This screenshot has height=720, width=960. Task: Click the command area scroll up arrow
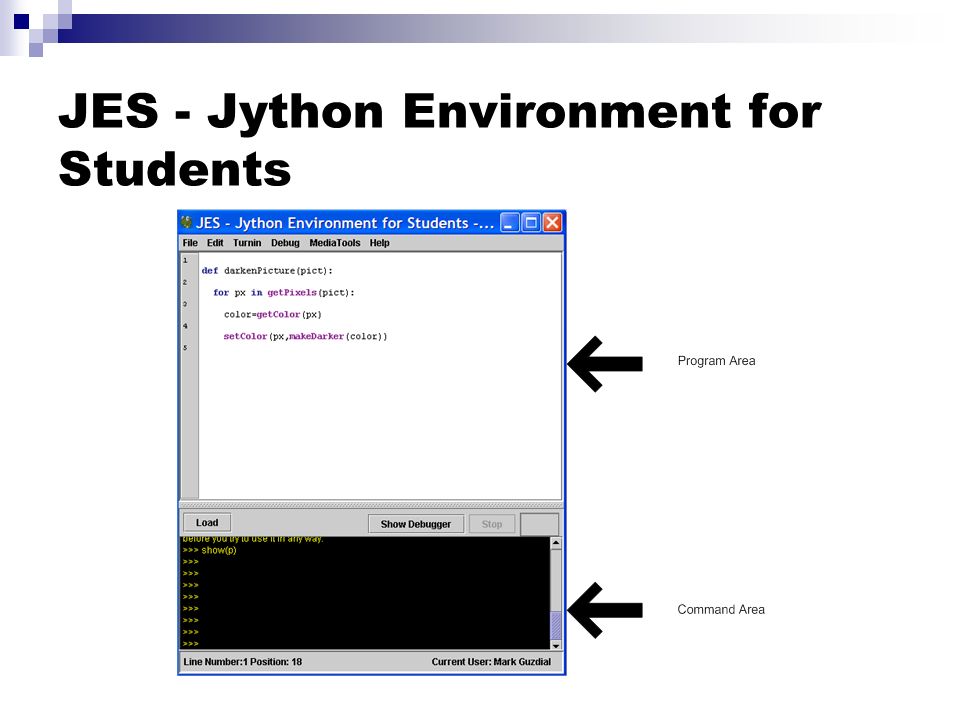click(556, 543)
